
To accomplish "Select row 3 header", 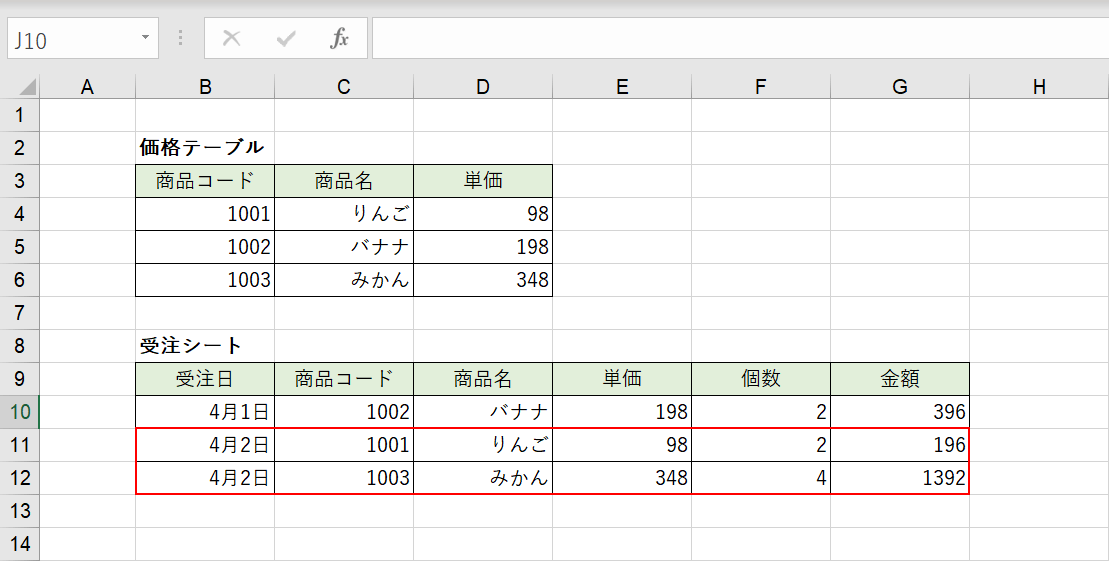I will (x=19, y=180).
